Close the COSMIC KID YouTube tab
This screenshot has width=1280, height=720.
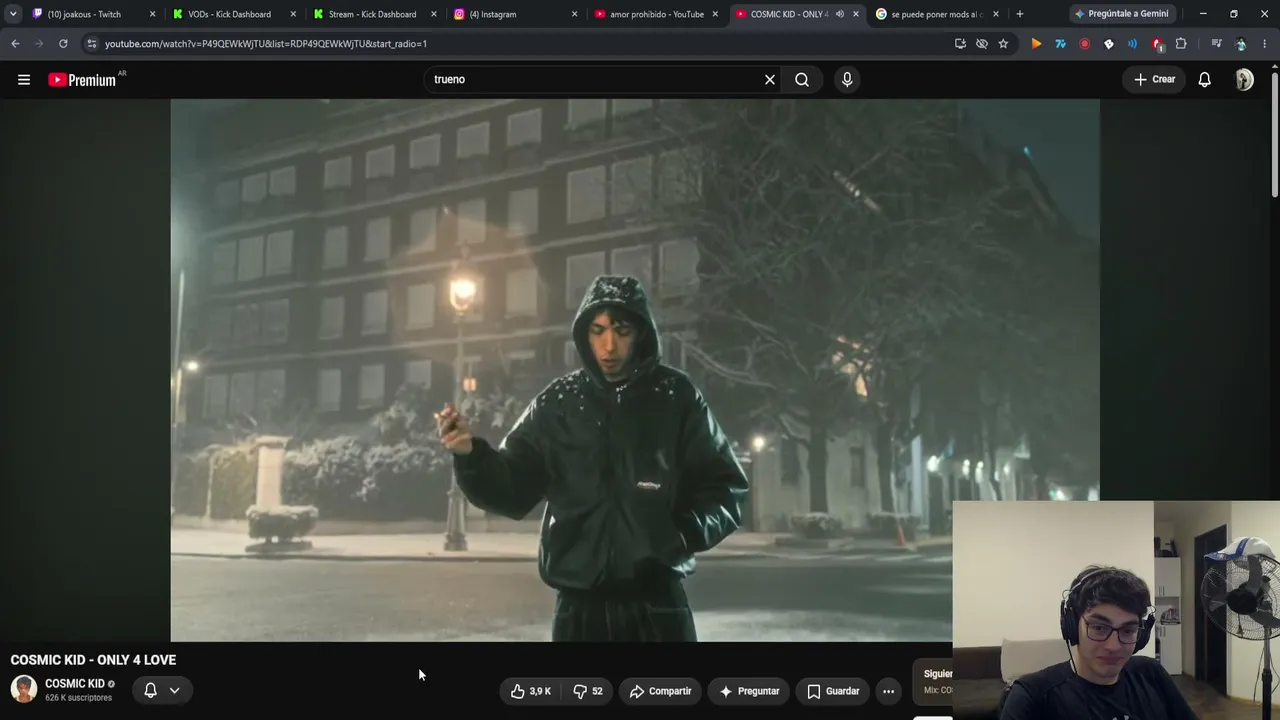pyautogui.click(x=856, y=14)
